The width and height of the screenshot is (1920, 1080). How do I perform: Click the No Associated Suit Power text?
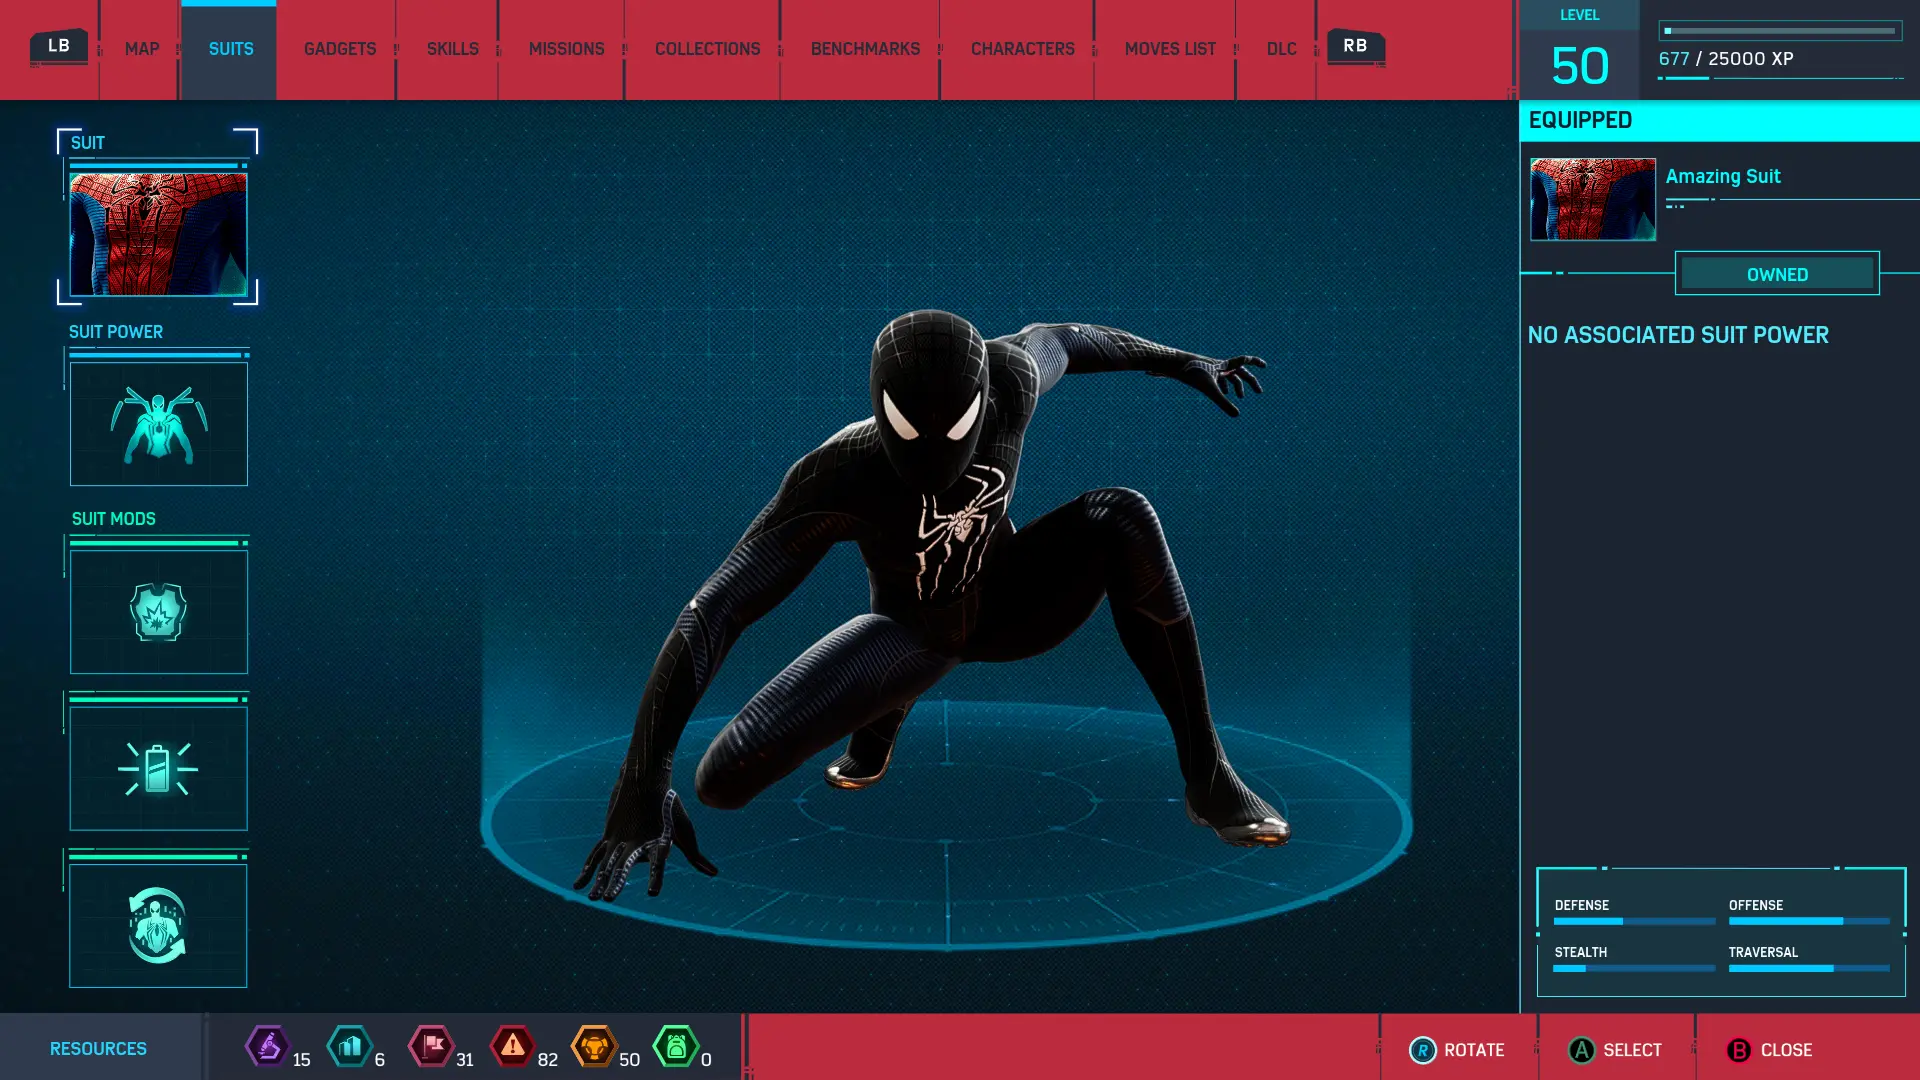1678,335
